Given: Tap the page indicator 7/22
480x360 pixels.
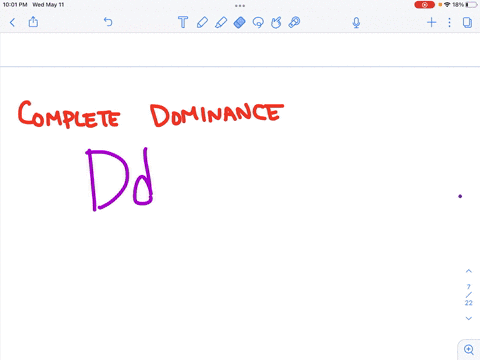Looking at the screenshot, I should point(469,295).
